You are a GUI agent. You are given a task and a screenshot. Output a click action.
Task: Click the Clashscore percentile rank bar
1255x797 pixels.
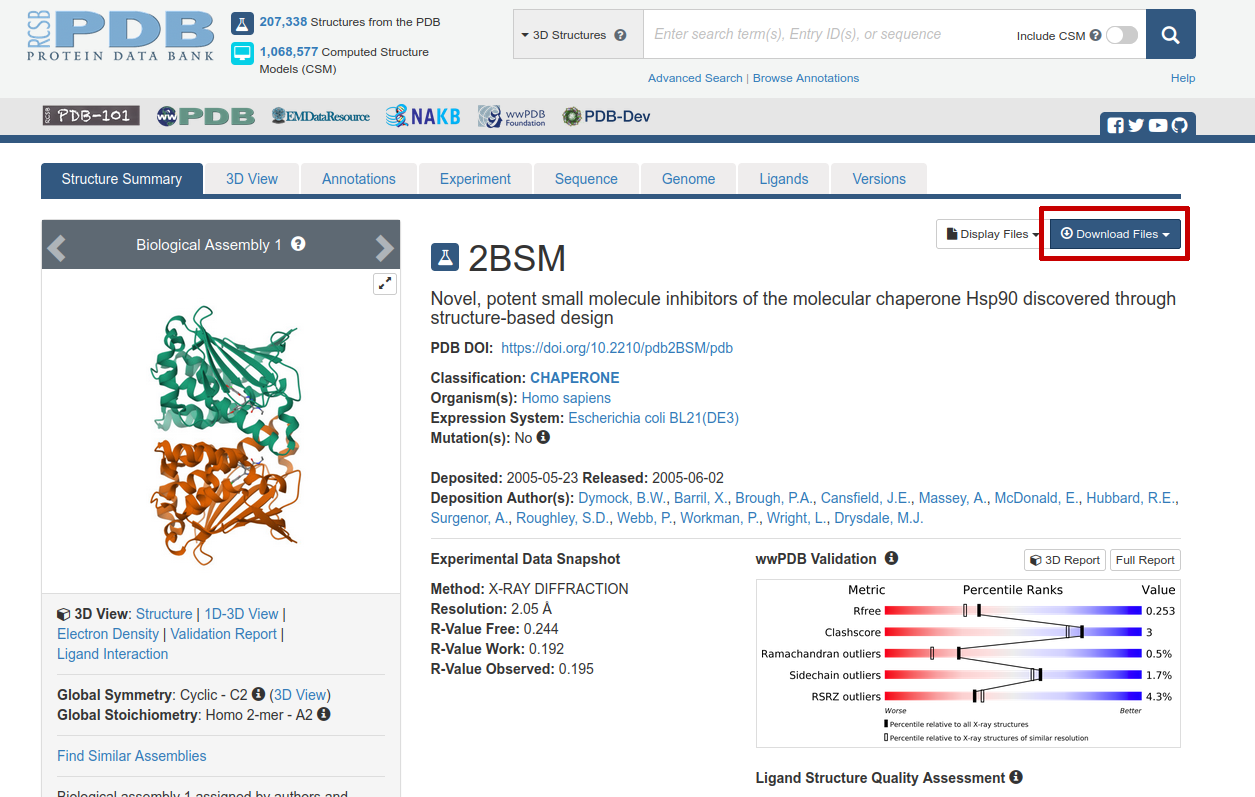click(1013, 632)
